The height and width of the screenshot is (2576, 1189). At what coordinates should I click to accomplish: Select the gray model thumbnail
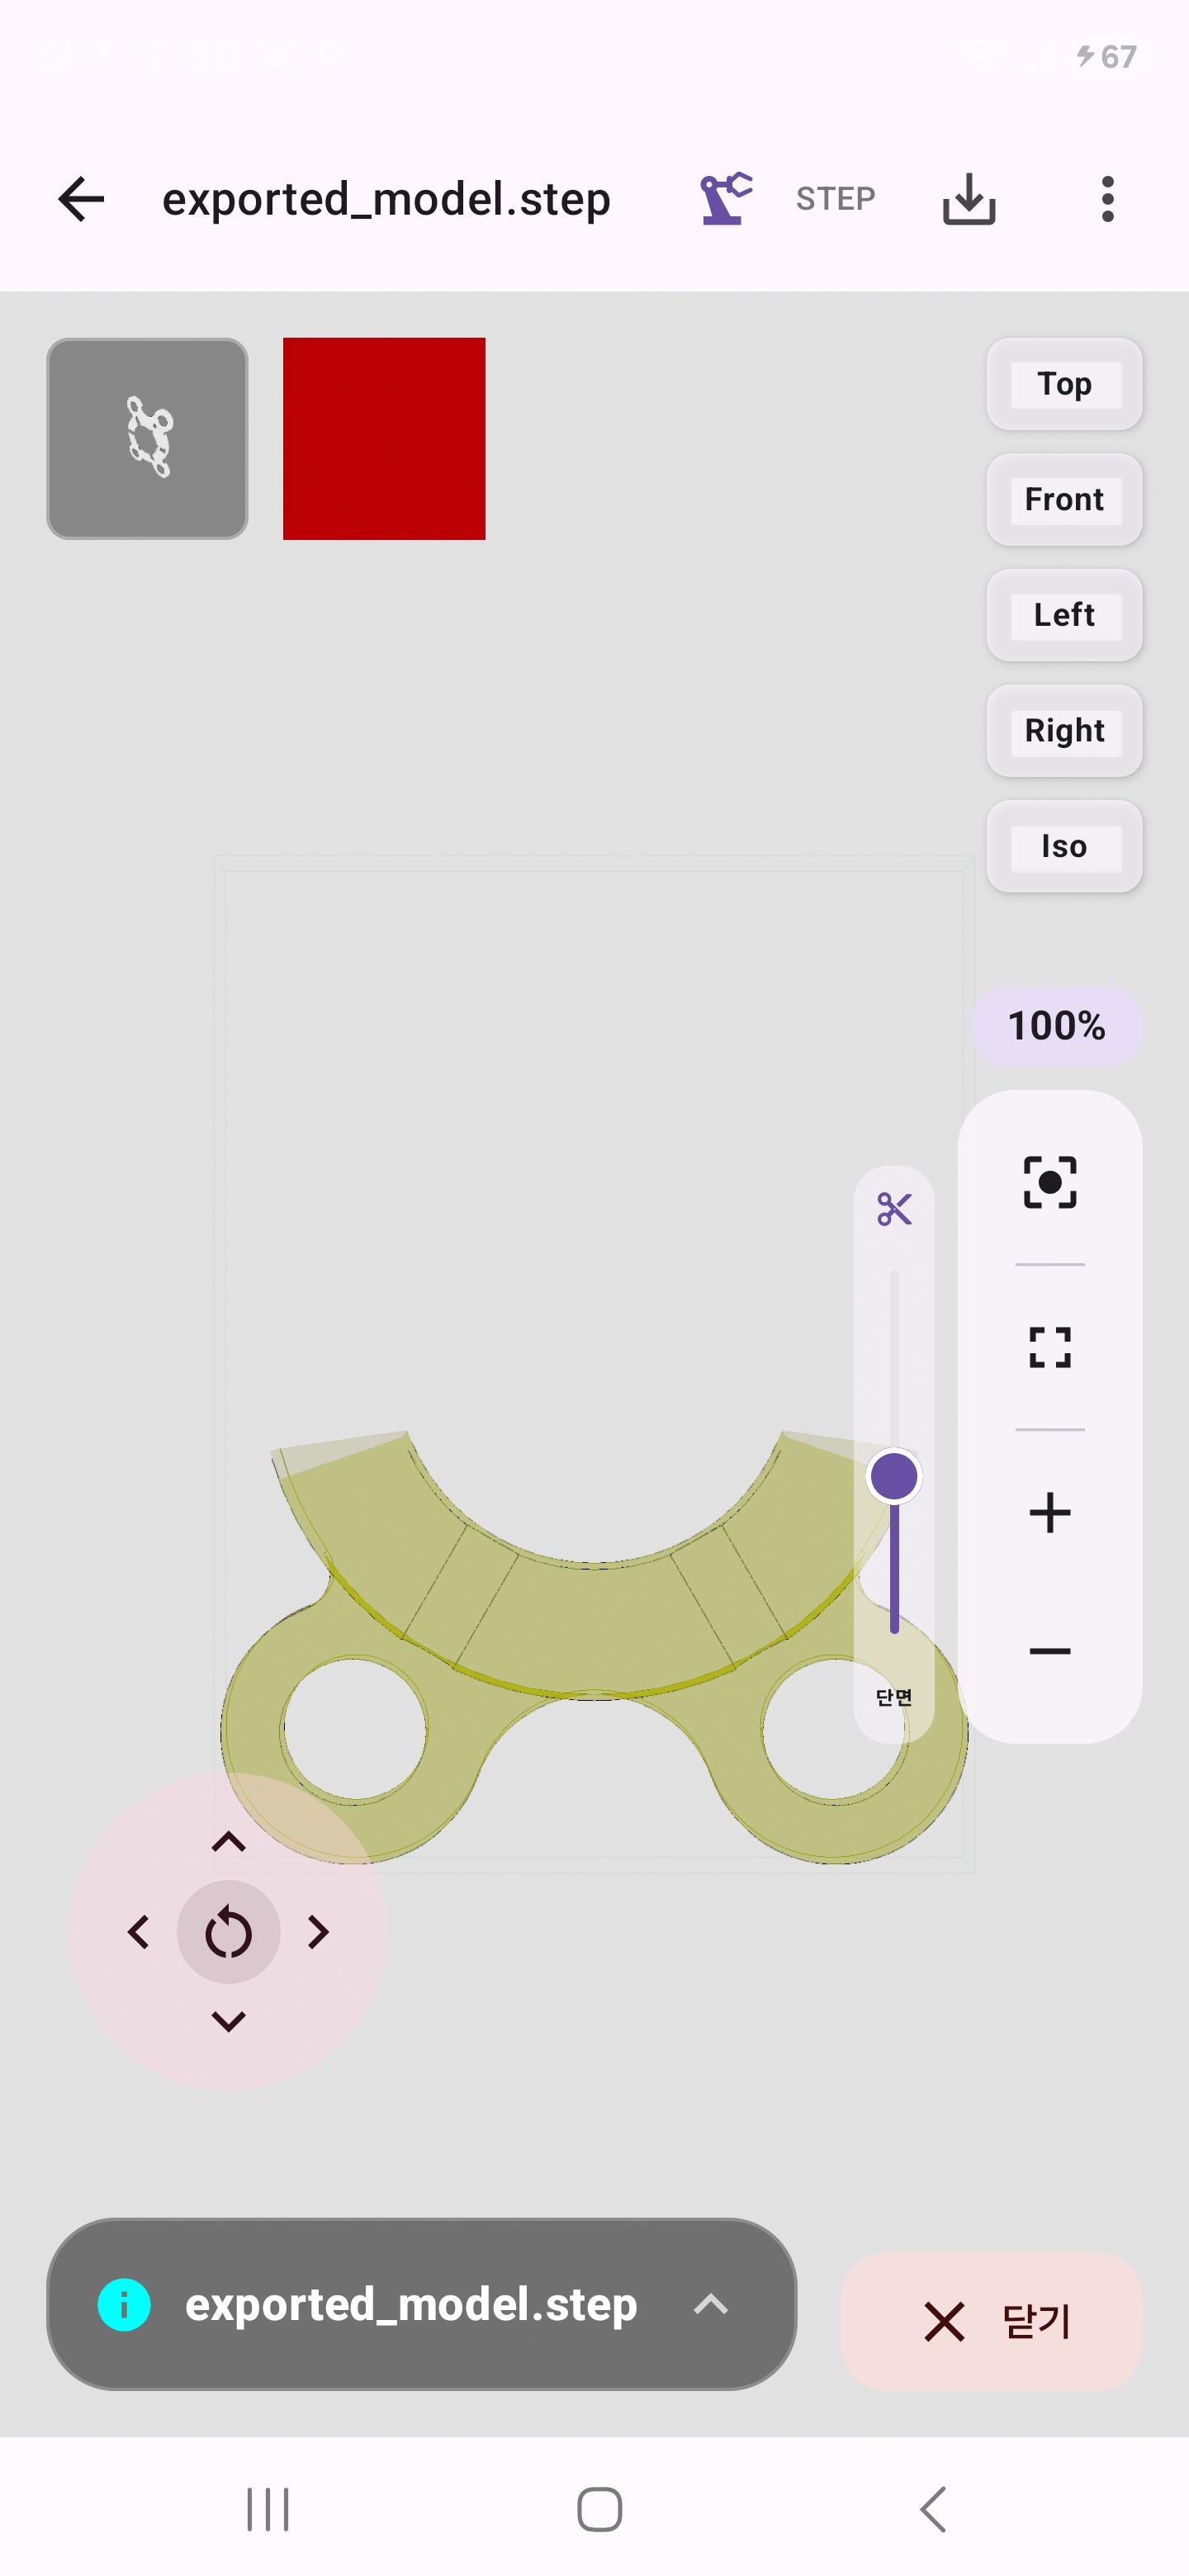[148, 439]
